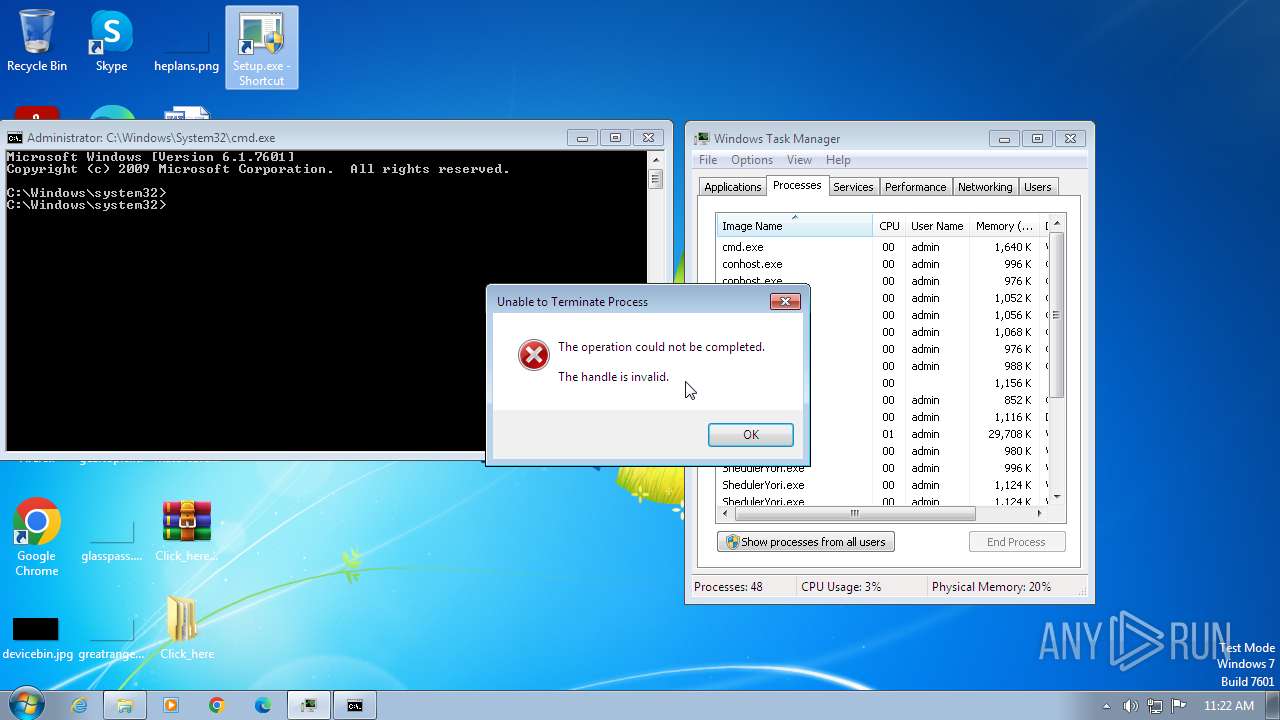The image size is (1280, 720).
Task: Open the Skype desktop shortcut
Action: (x=111, y=42)
